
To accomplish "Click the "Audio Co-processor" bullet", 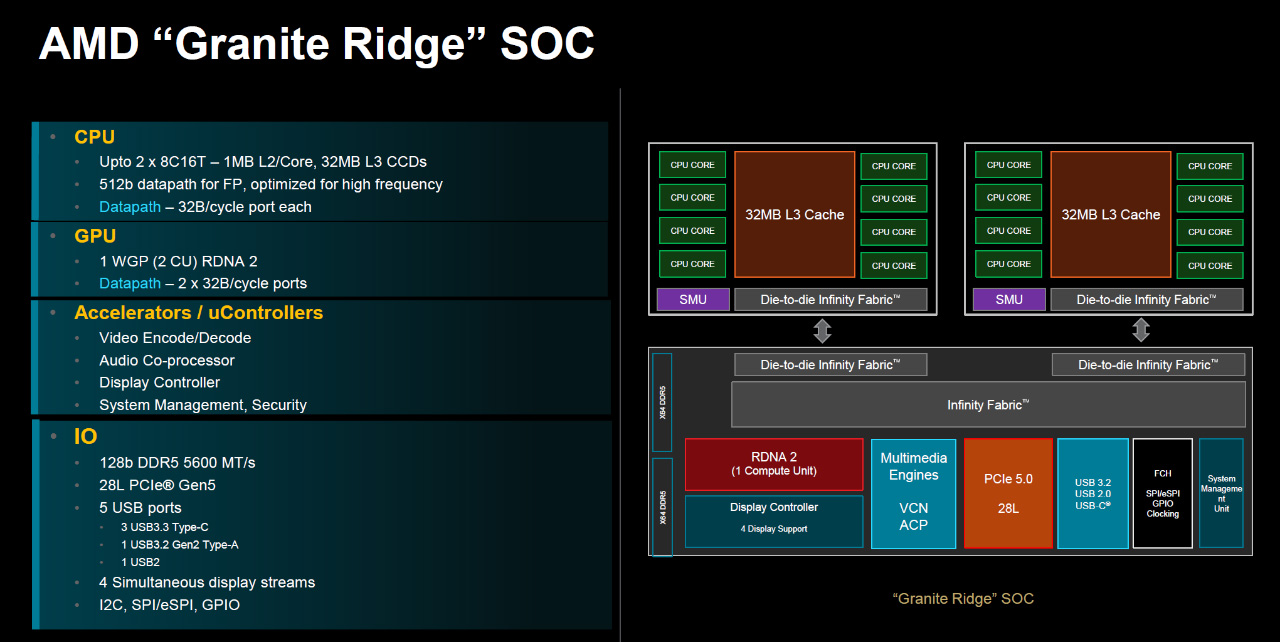I will click(x=167, y=360).
